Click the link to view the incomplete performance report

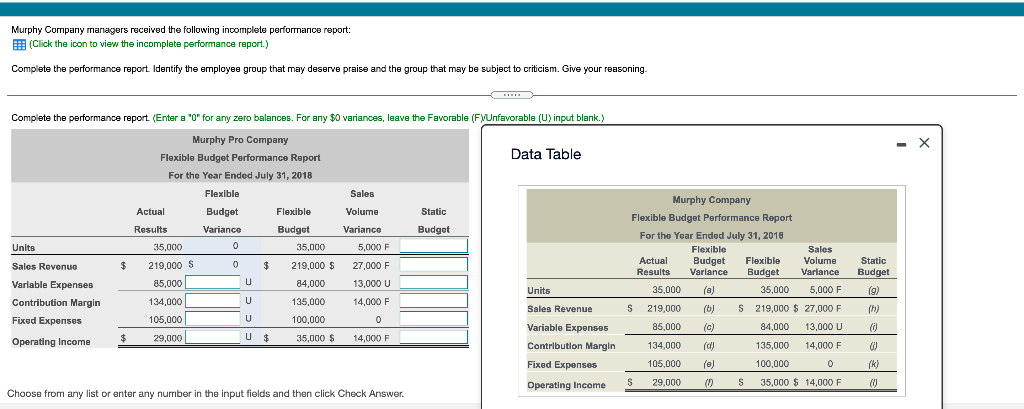coord(148,44)
